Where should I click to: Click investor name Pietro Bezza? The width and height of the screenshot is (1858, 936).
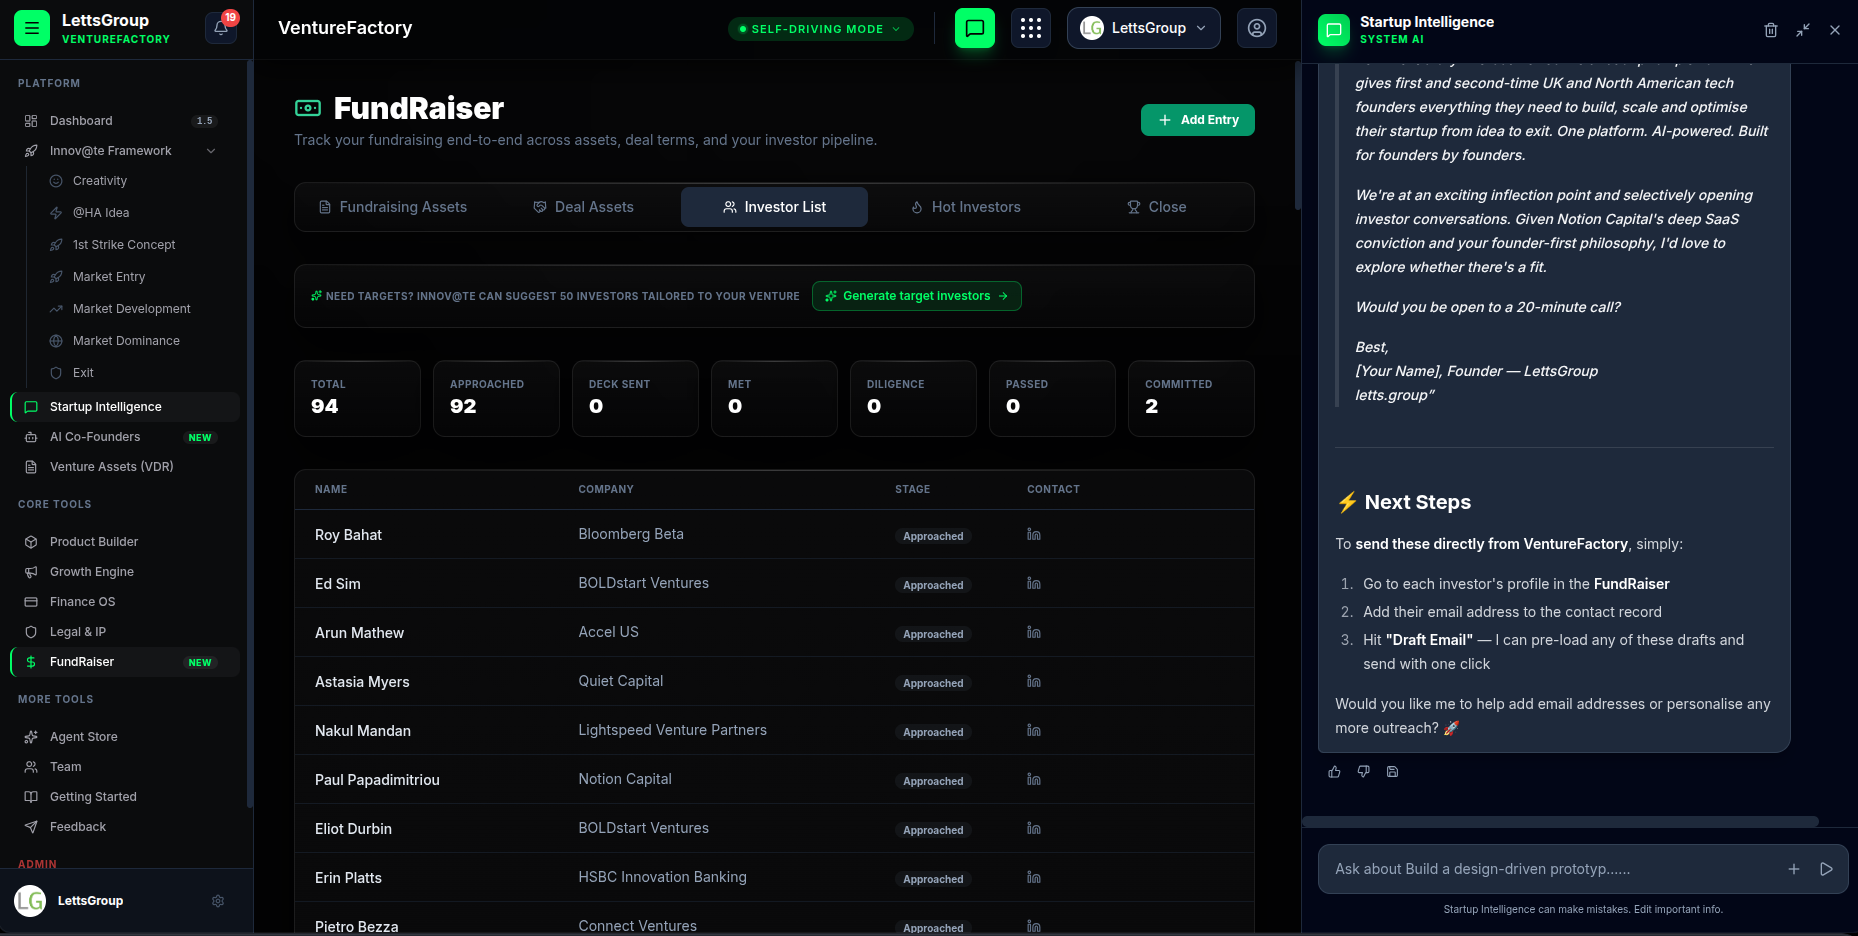click(x=356, y=927)
